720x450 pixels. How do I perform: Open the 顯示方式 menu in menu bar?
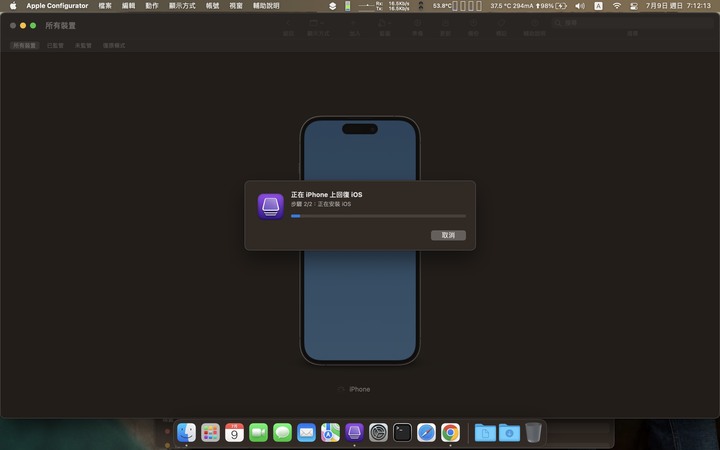click(x=182, y=6)
